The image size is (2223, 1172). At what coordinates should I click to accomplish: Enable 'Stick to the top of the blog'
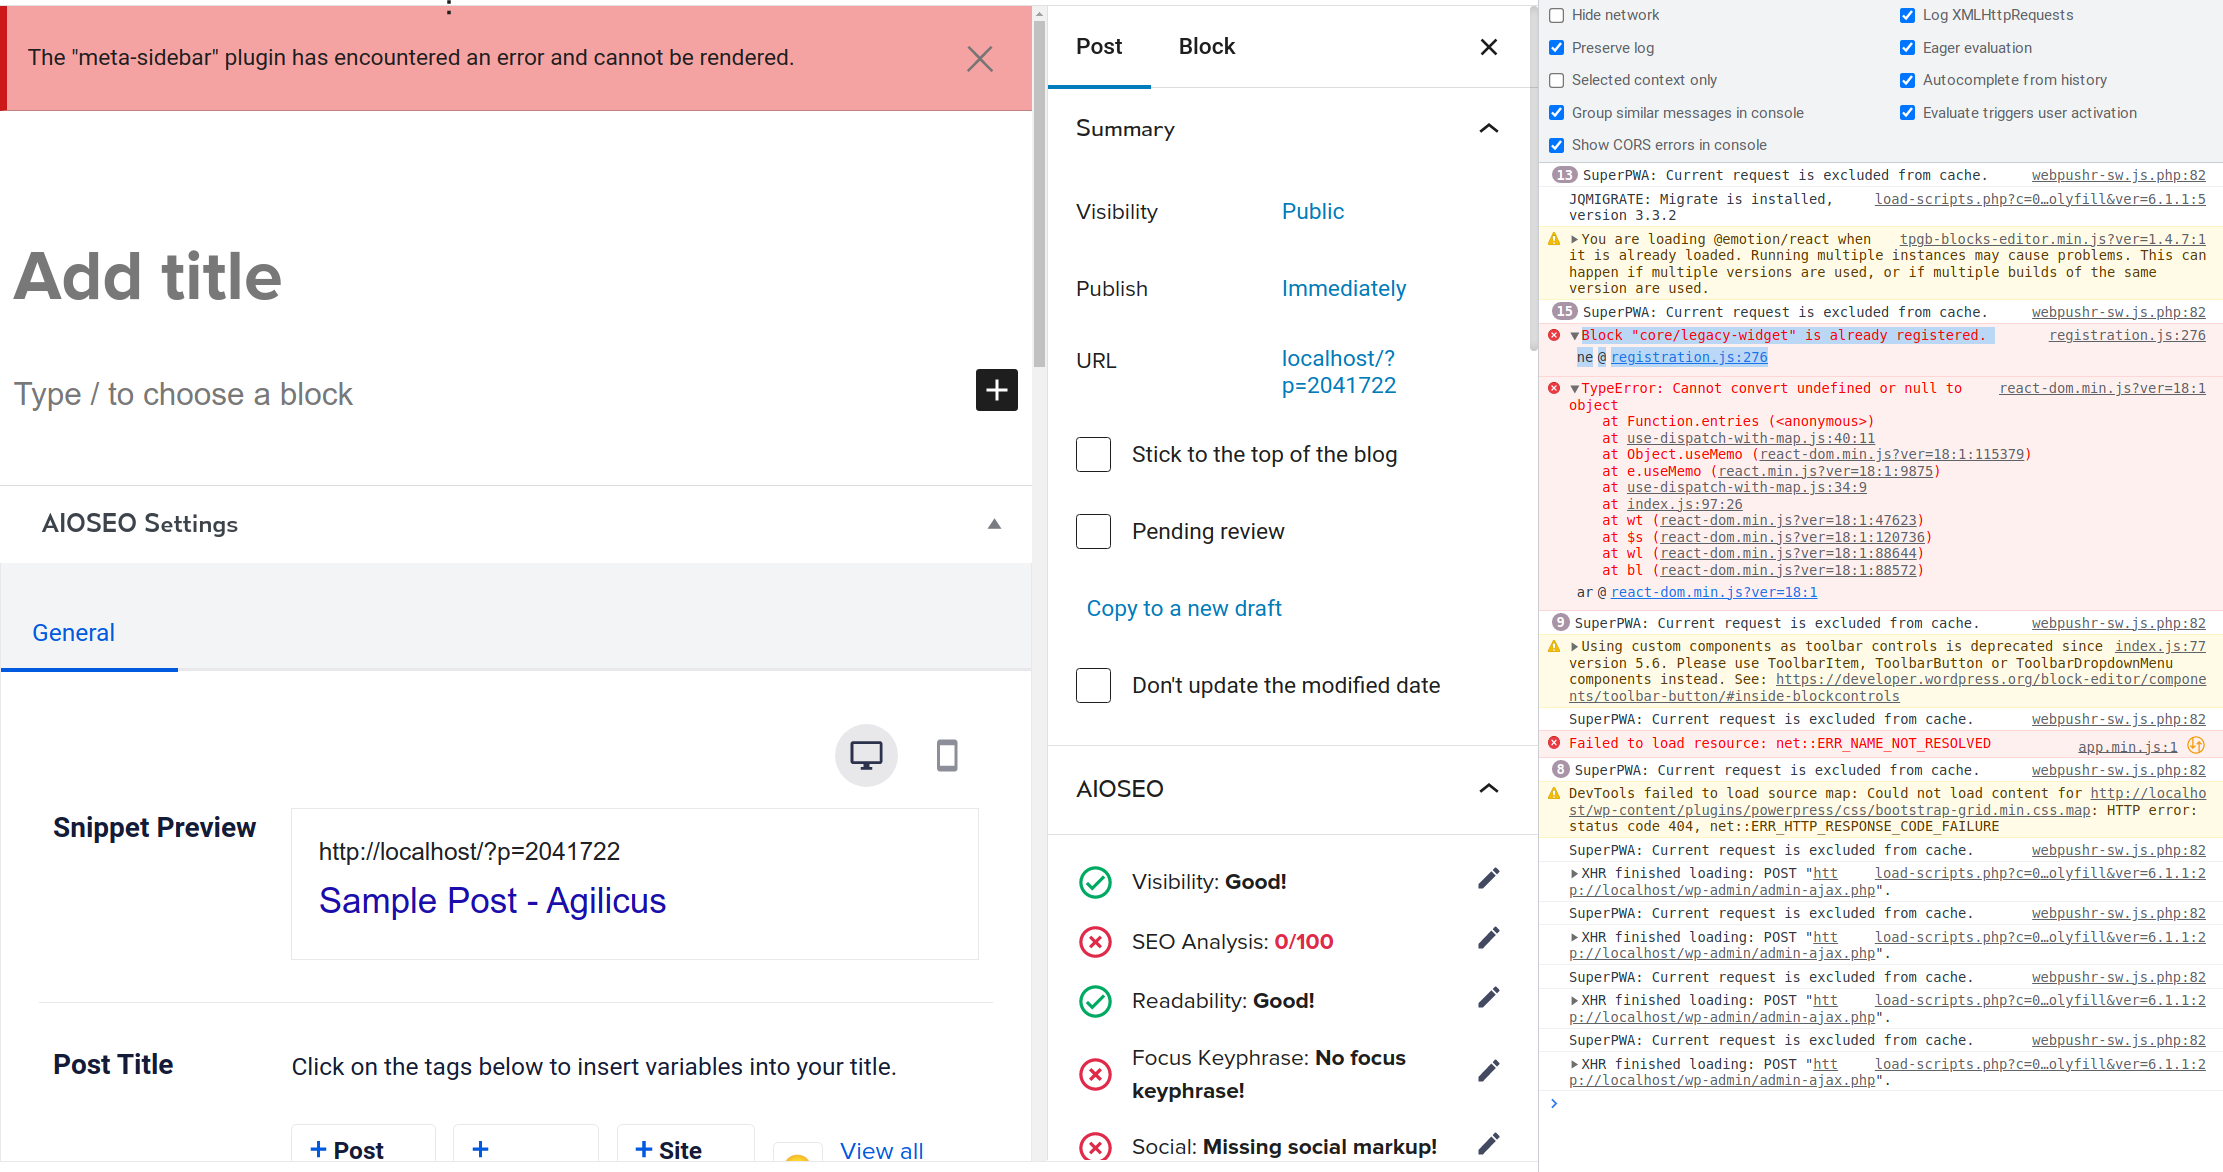click(1093, 454)
